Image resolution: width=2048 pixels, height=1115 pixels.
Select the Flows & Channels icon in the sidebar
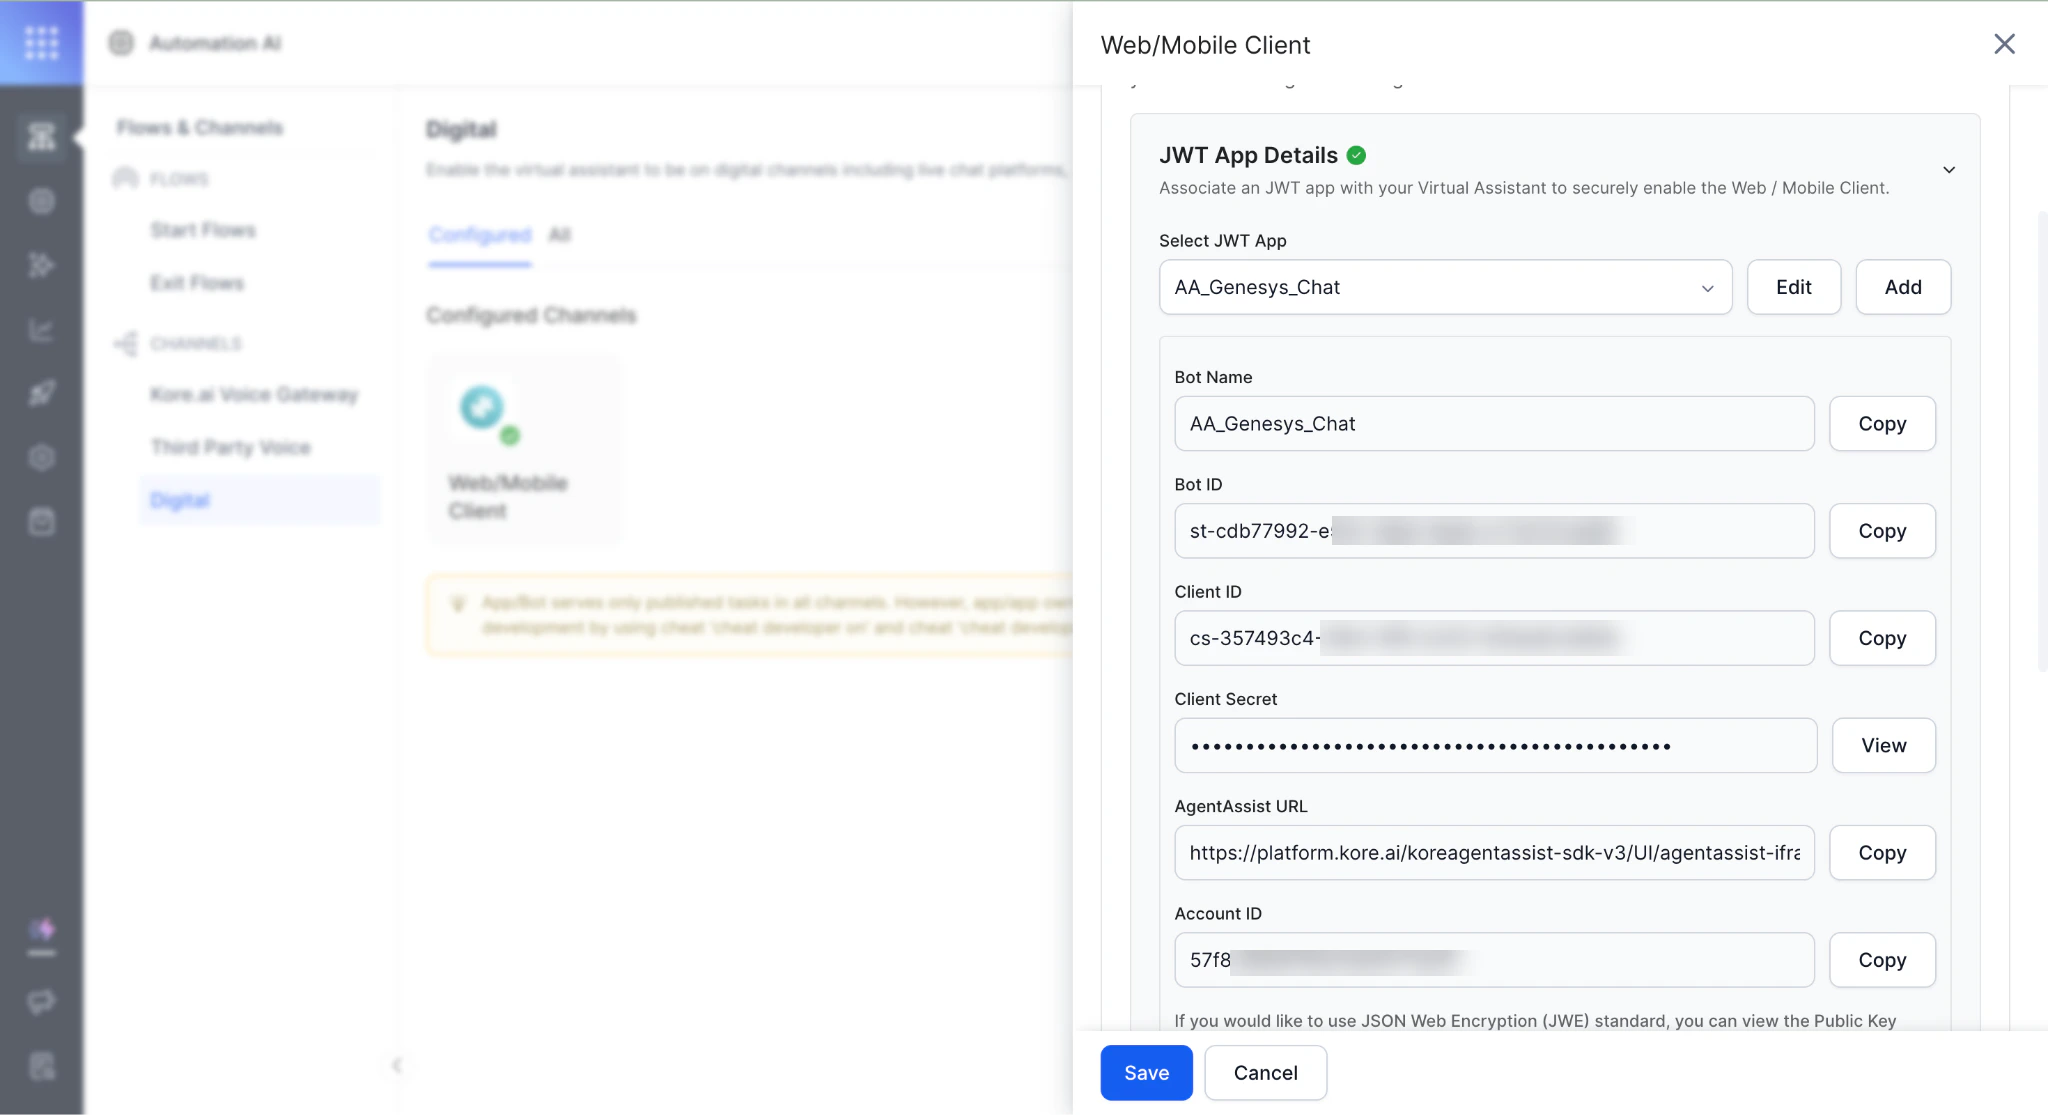click(42, 136)
